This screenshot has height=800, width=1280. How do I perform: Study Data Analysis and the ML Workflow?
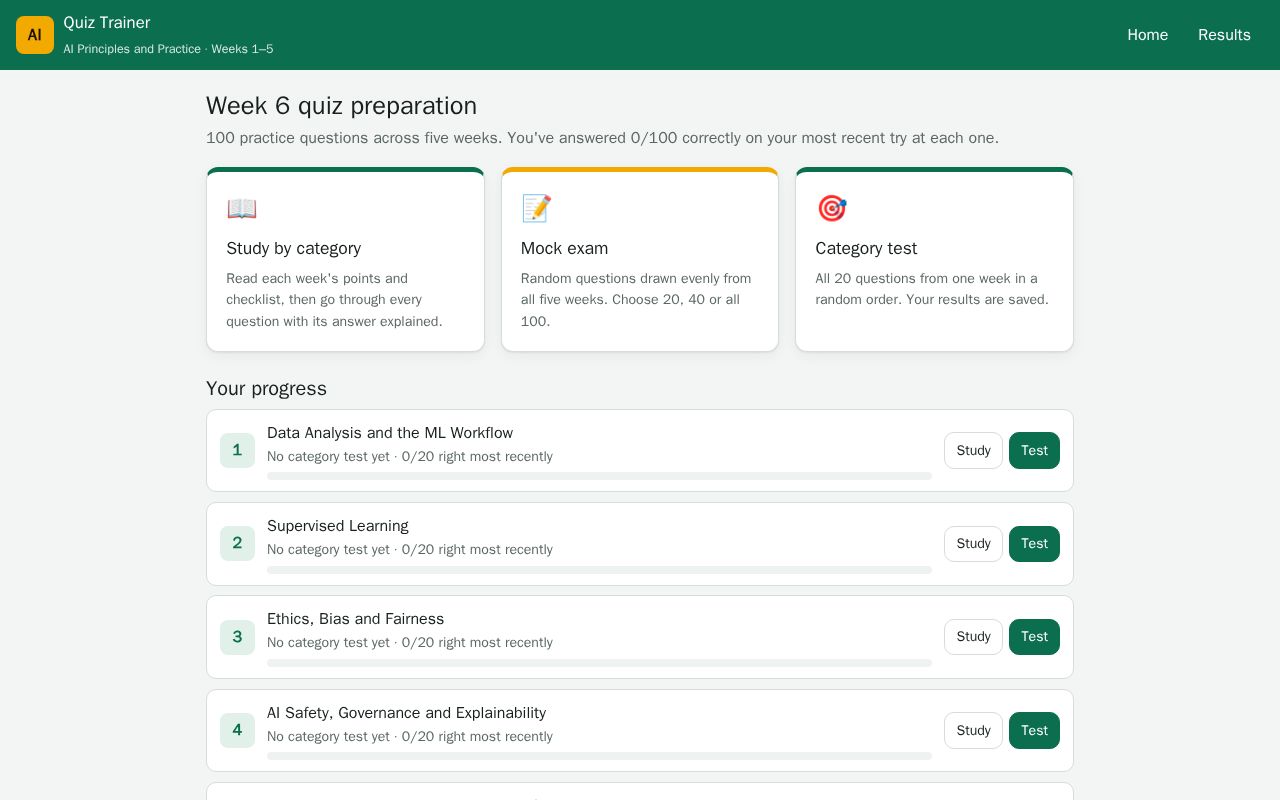(973, 451)
